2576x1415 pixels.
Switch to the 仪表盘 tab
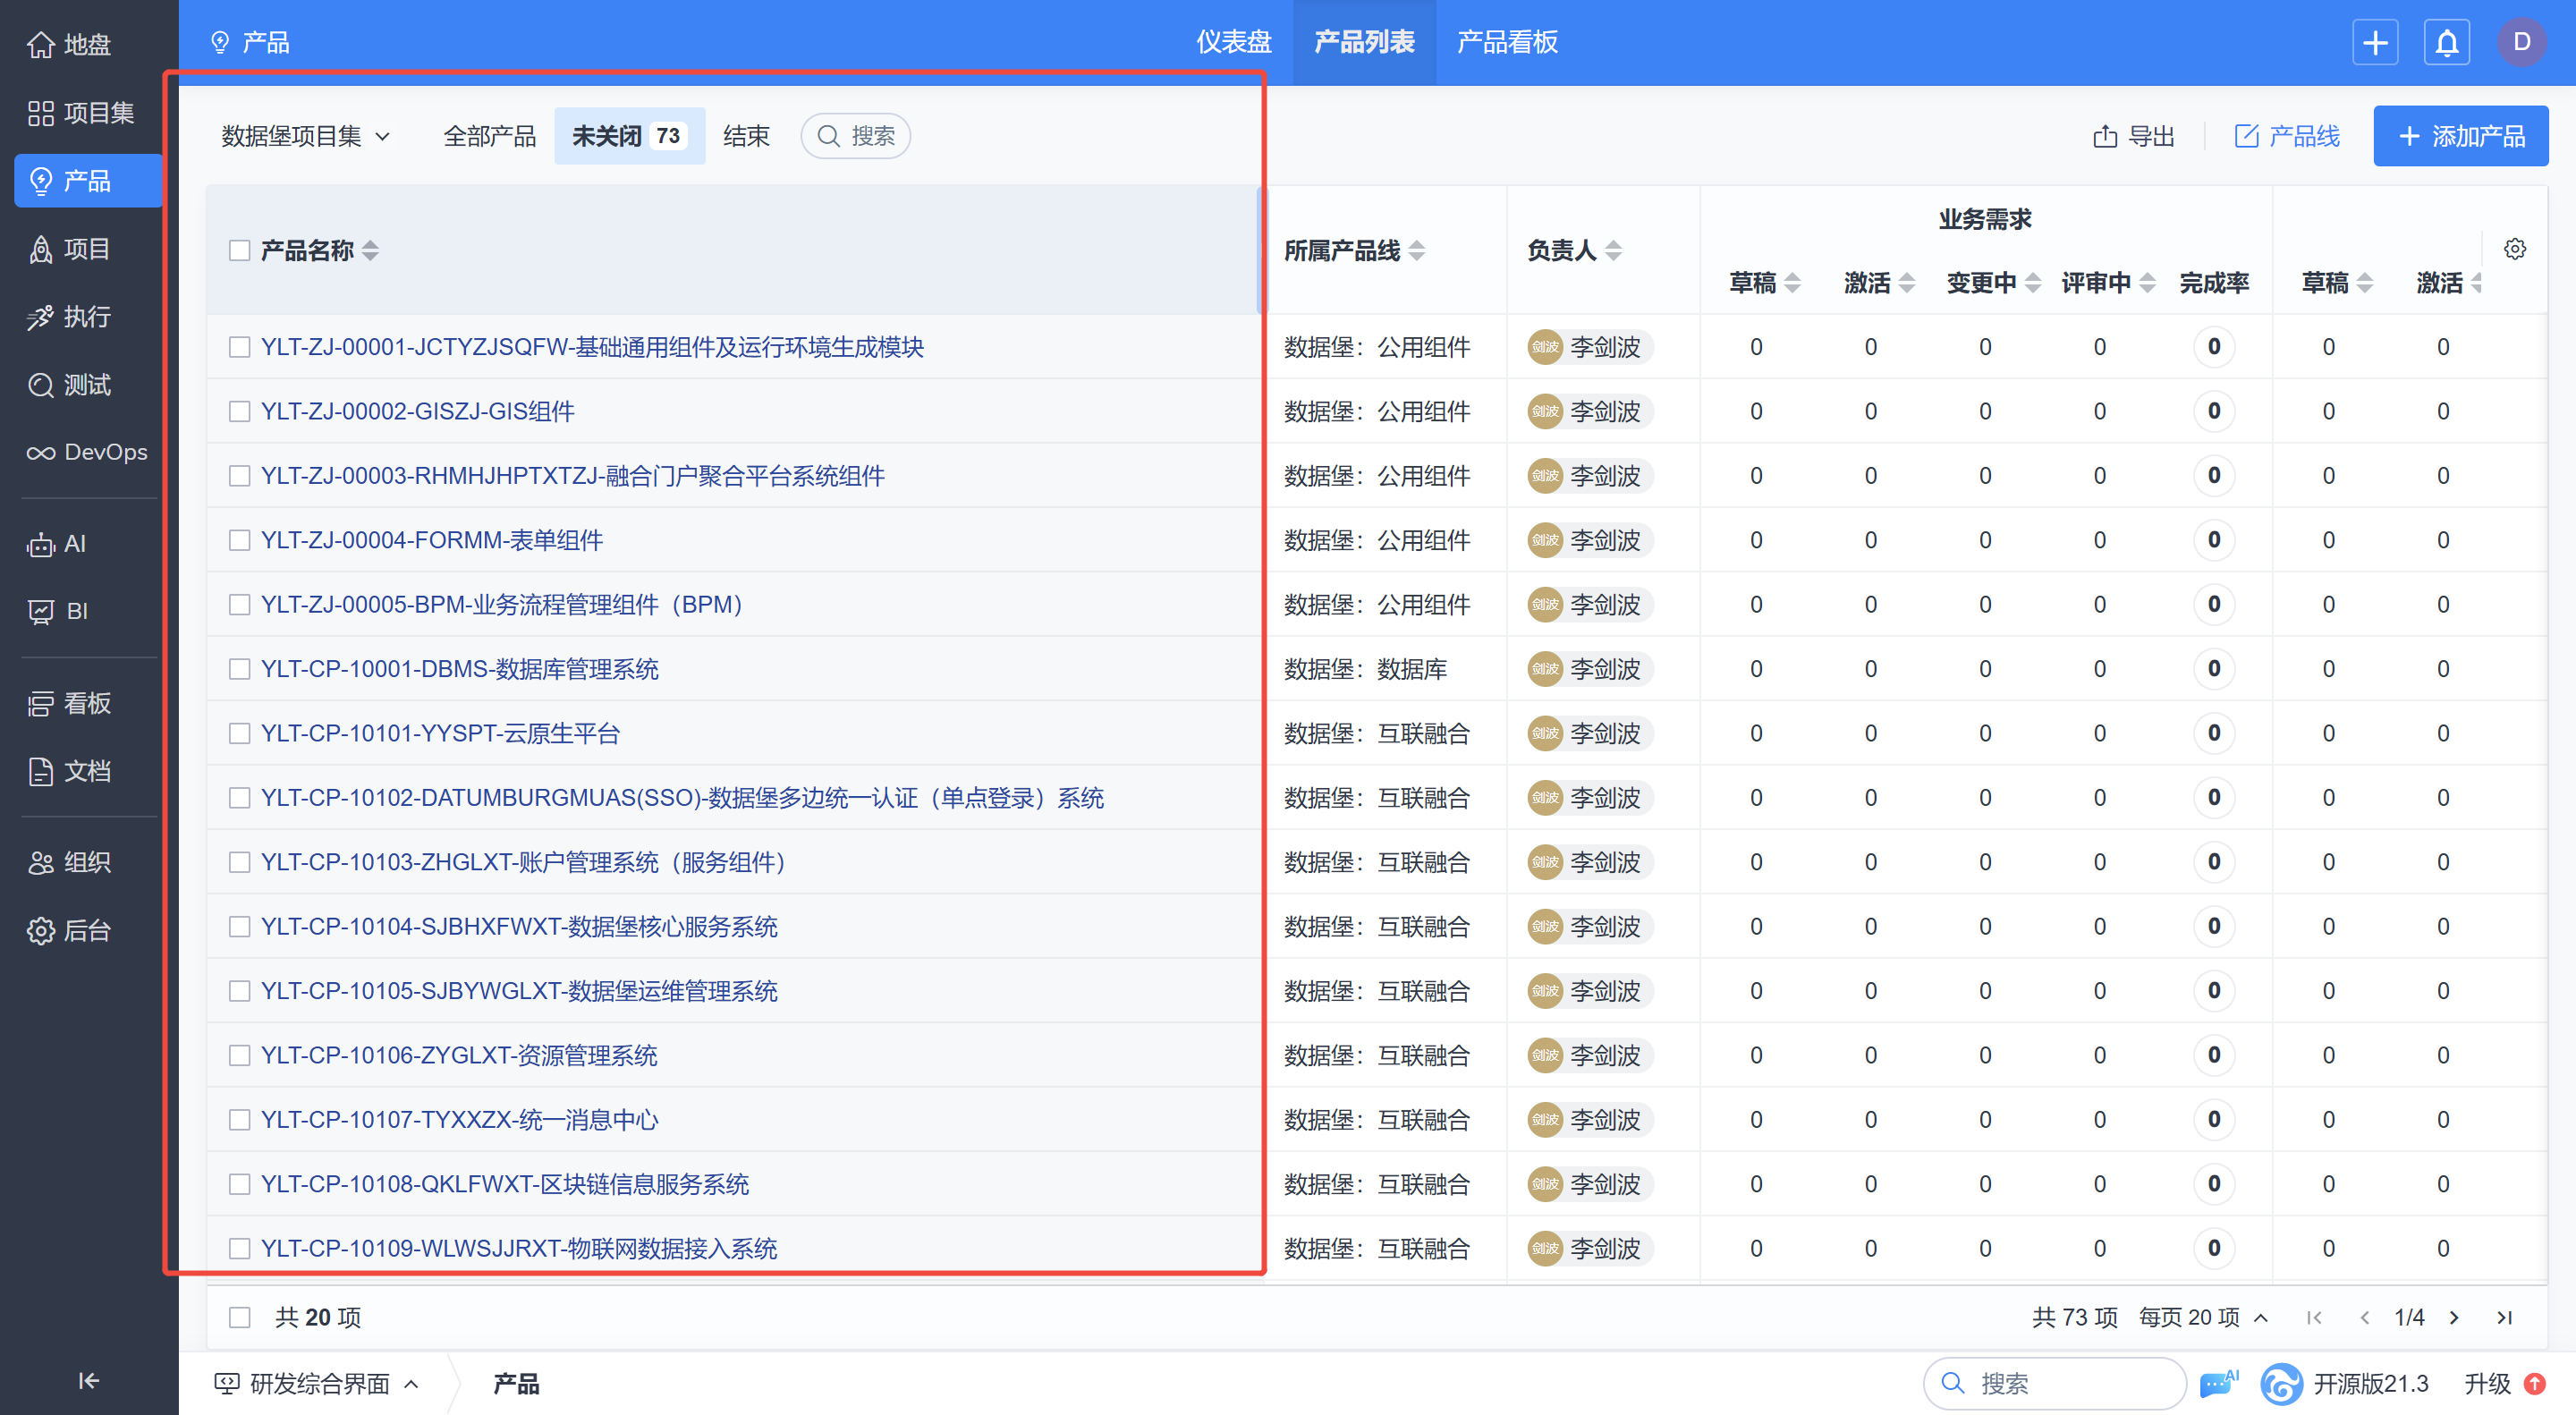click(1234, 42)
